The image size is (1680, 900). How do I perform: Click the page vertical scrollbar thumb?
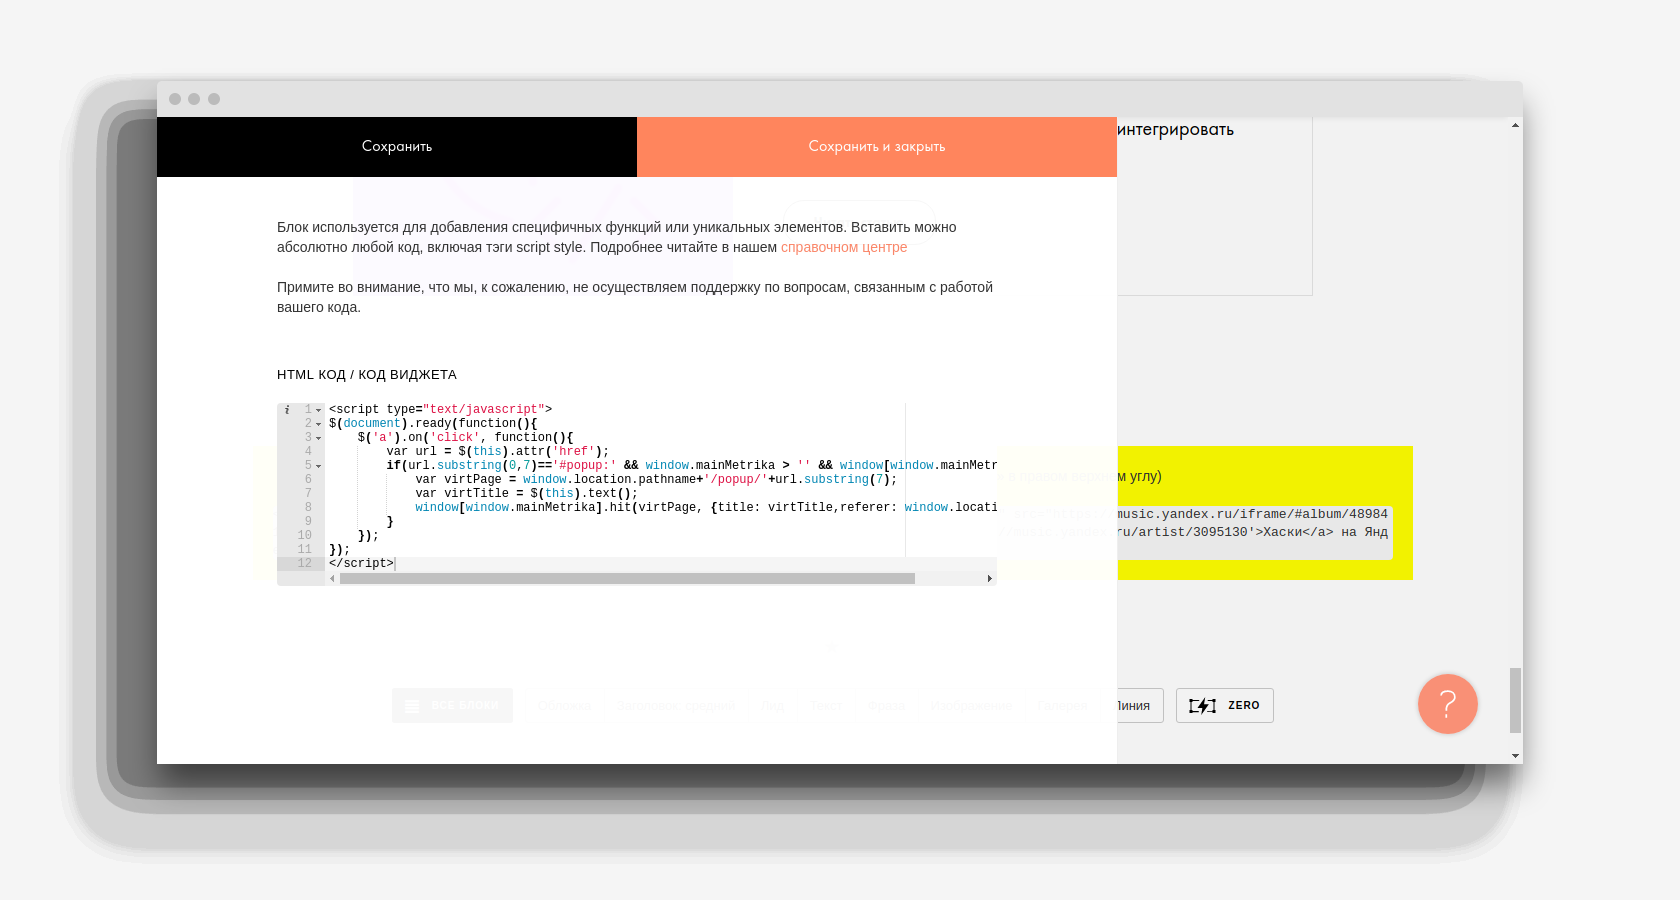click(x=1516, y=700)
